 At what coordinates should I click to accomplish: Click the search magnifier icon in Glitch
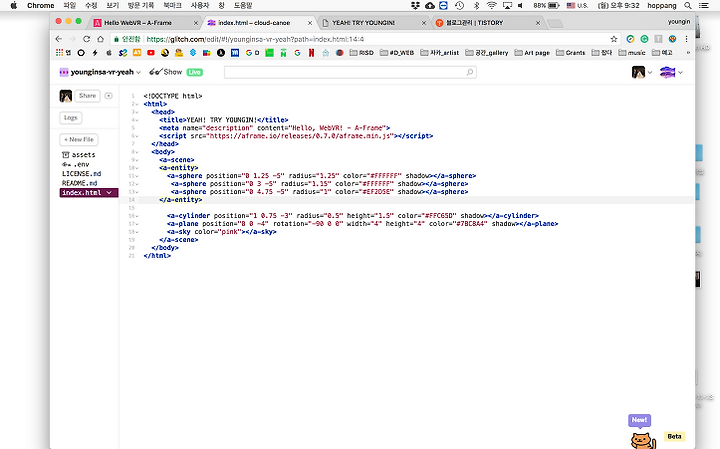469,72
